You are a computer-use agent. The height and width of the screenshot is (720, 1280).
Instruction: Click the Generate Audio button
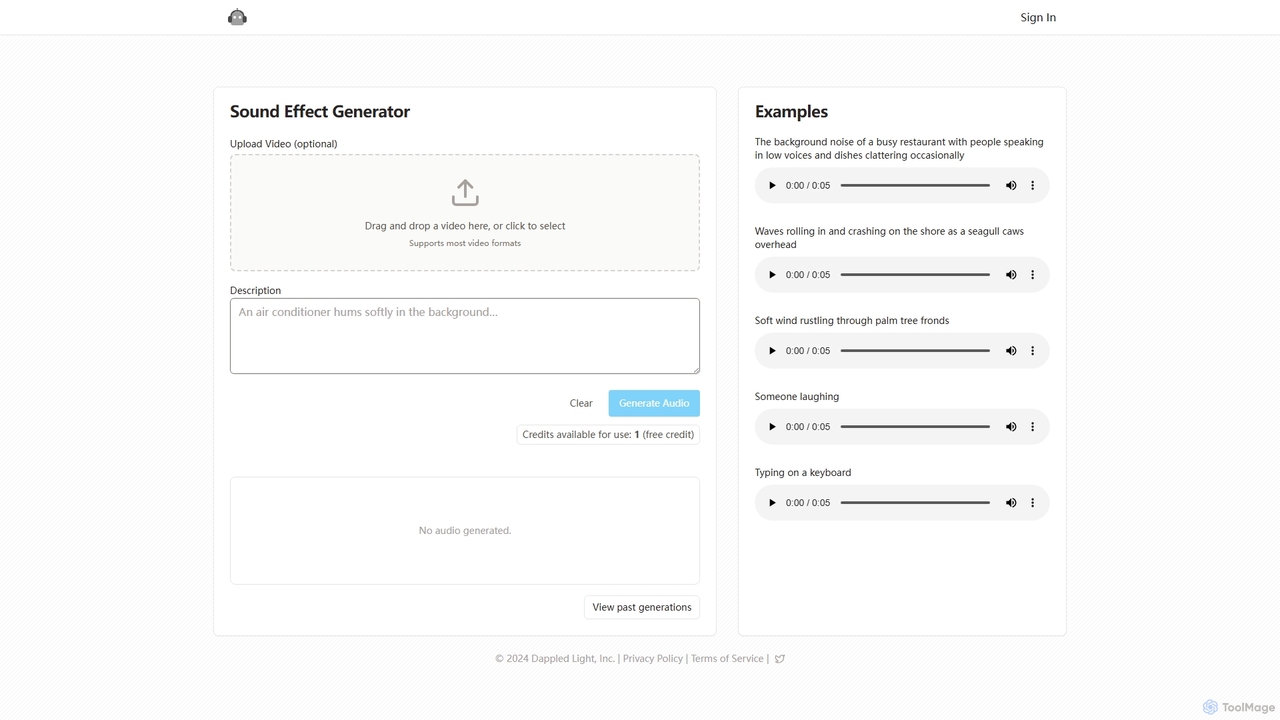point(654,403)
